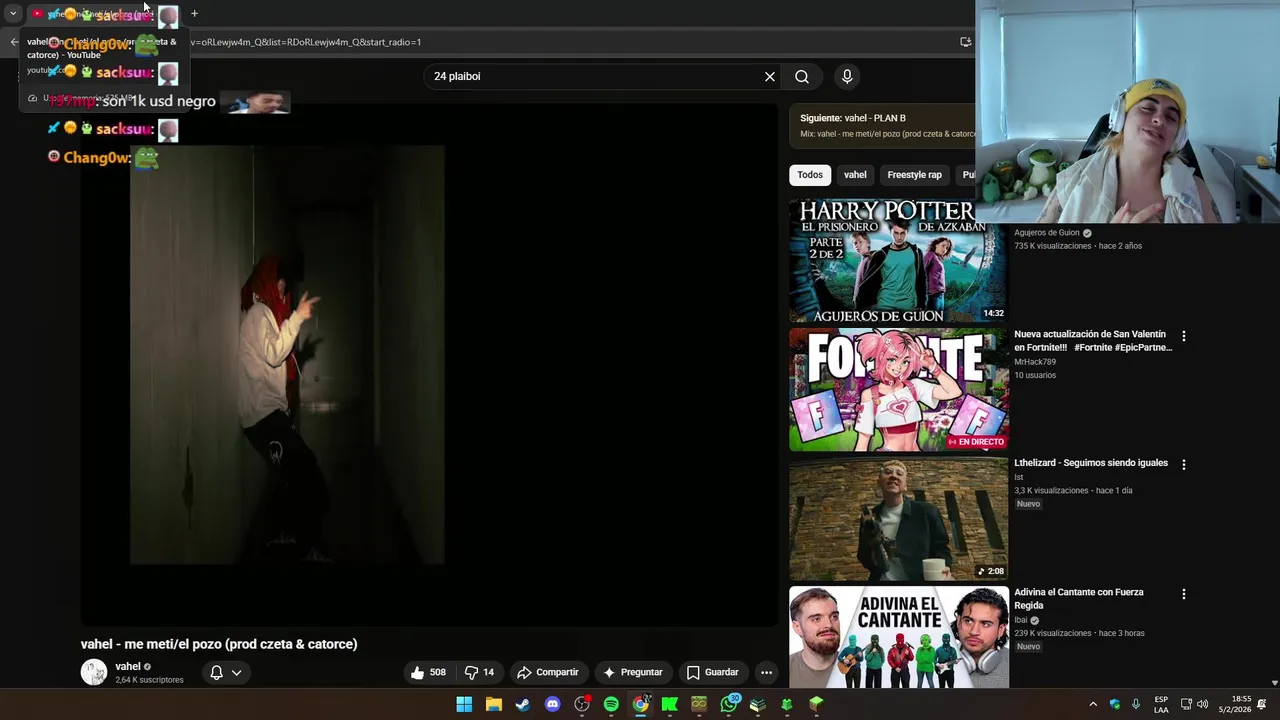This screenshot has height=720, width=1280.
Task: Open Spotify from the taskbar
Action: (x=611, y=704)
